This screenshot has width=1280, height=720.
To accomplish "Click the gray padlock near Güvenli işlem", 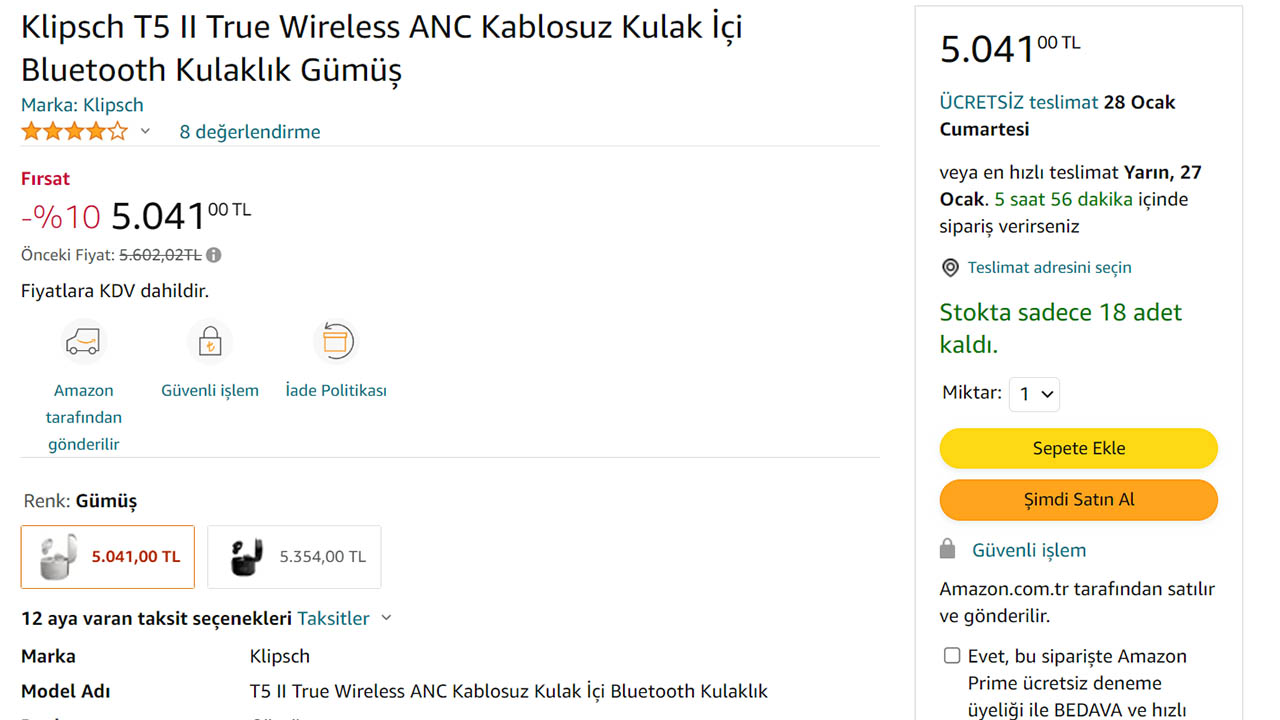I will [x=948, y=550].
